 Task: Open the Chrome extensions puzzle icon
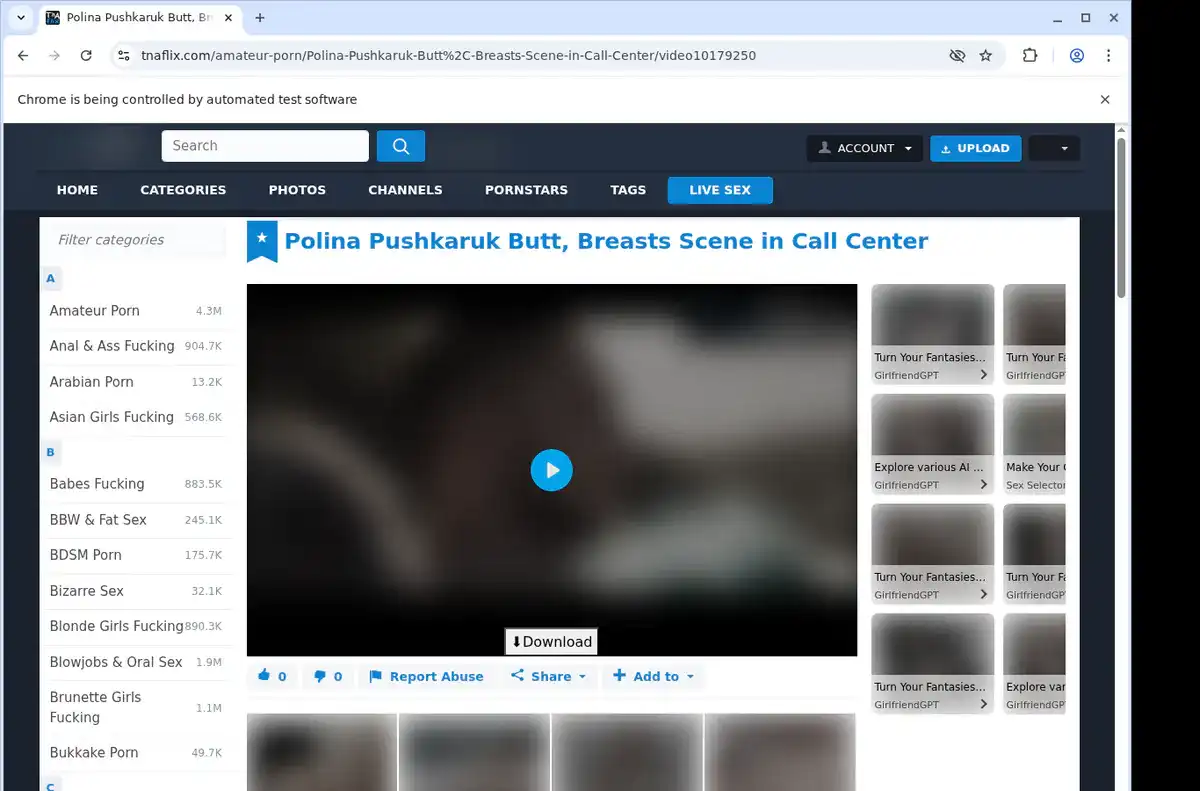point(1030,56)
